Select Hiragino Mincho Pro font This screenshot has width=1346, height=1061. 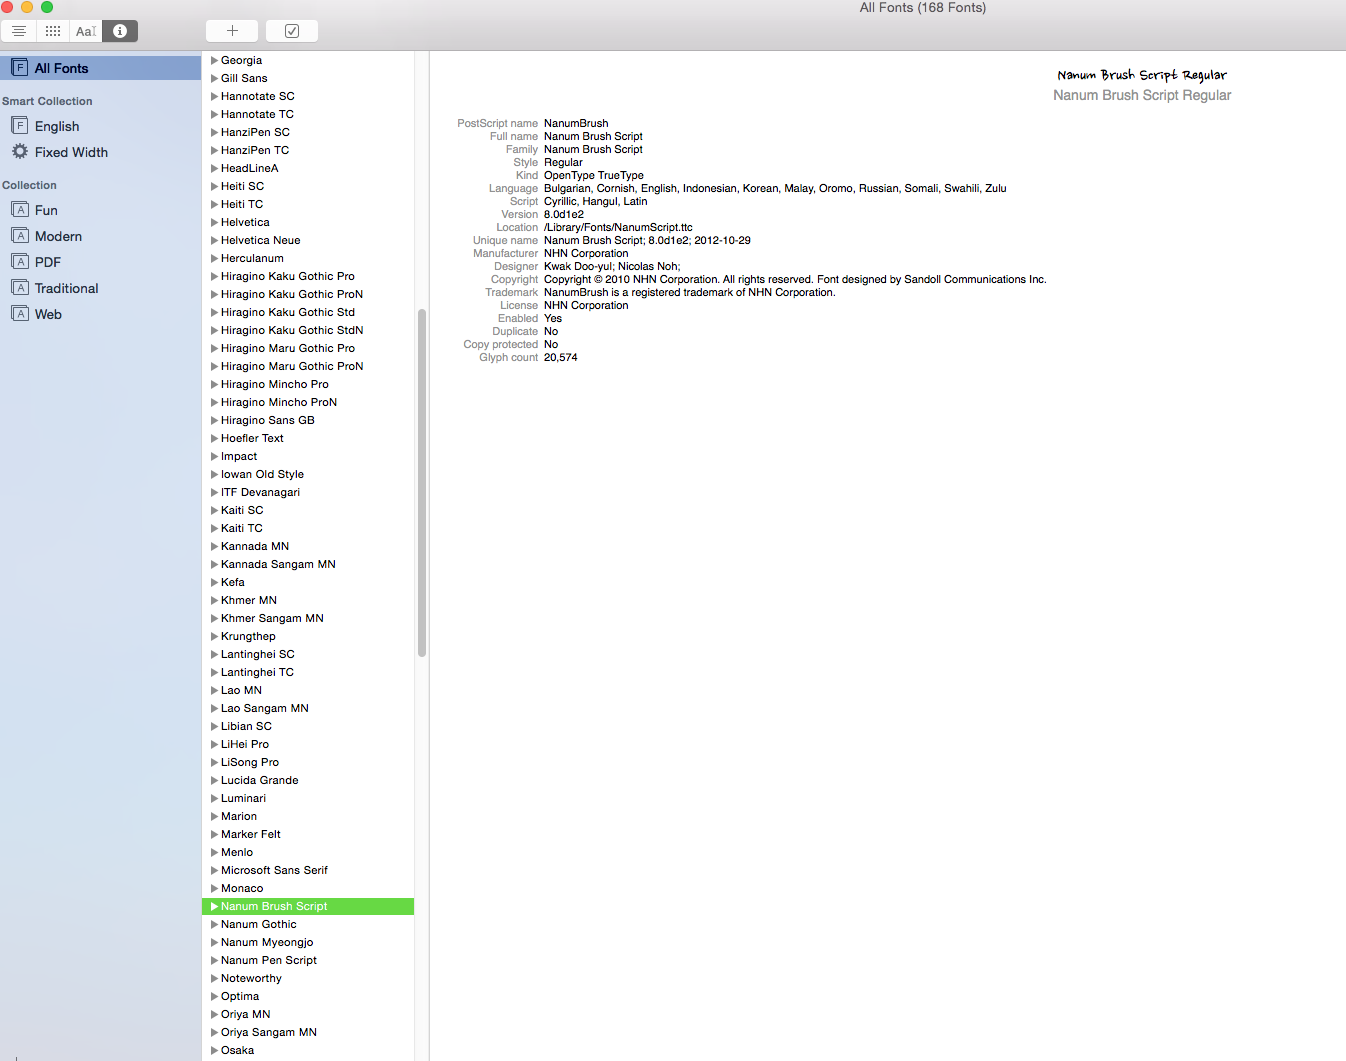[x=275, y=384]
